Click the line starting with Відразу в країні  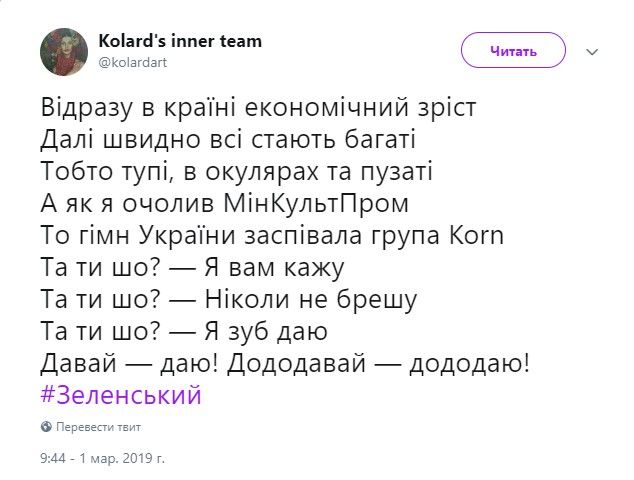(258, 108)
